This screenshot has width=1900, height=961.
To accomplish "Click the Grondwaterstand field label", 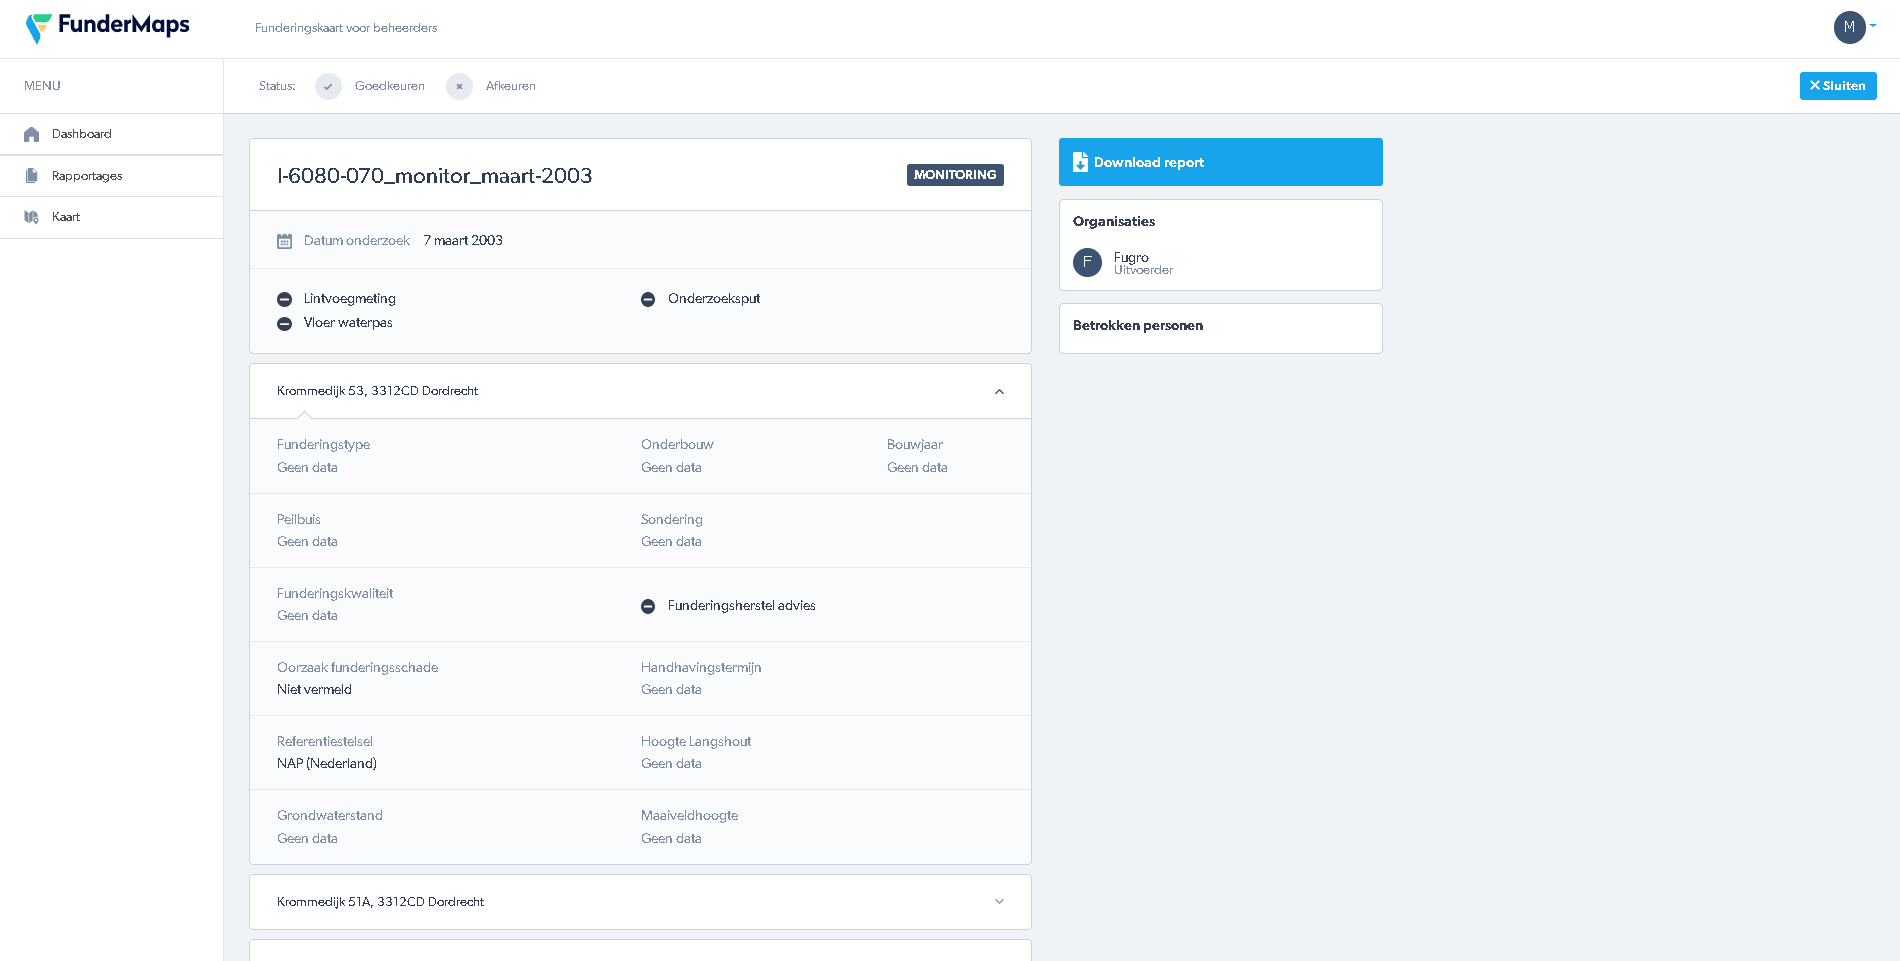I will pyautogui.click(x=330, y=815).
